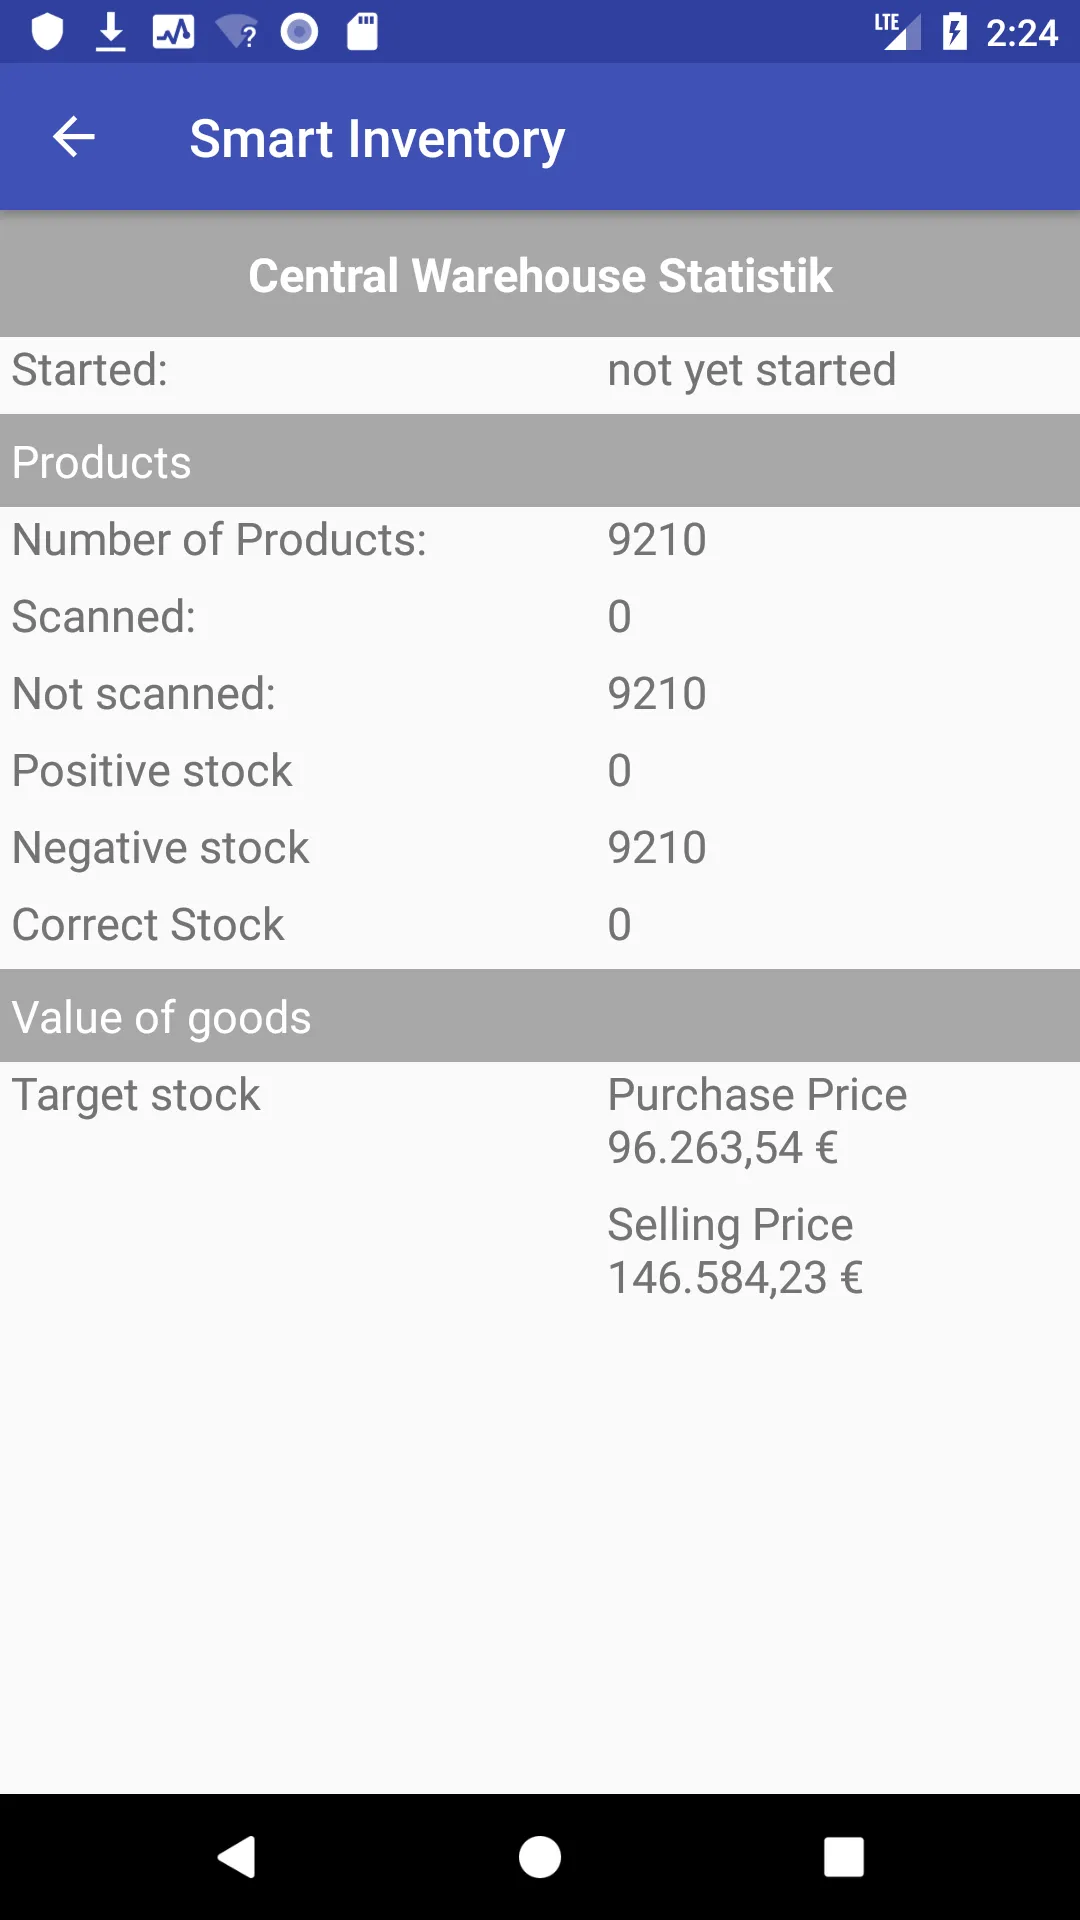Tap the circular record status icon
Image resolution: width=1080 pixels, height=1920 pixels.
(299, 32)
